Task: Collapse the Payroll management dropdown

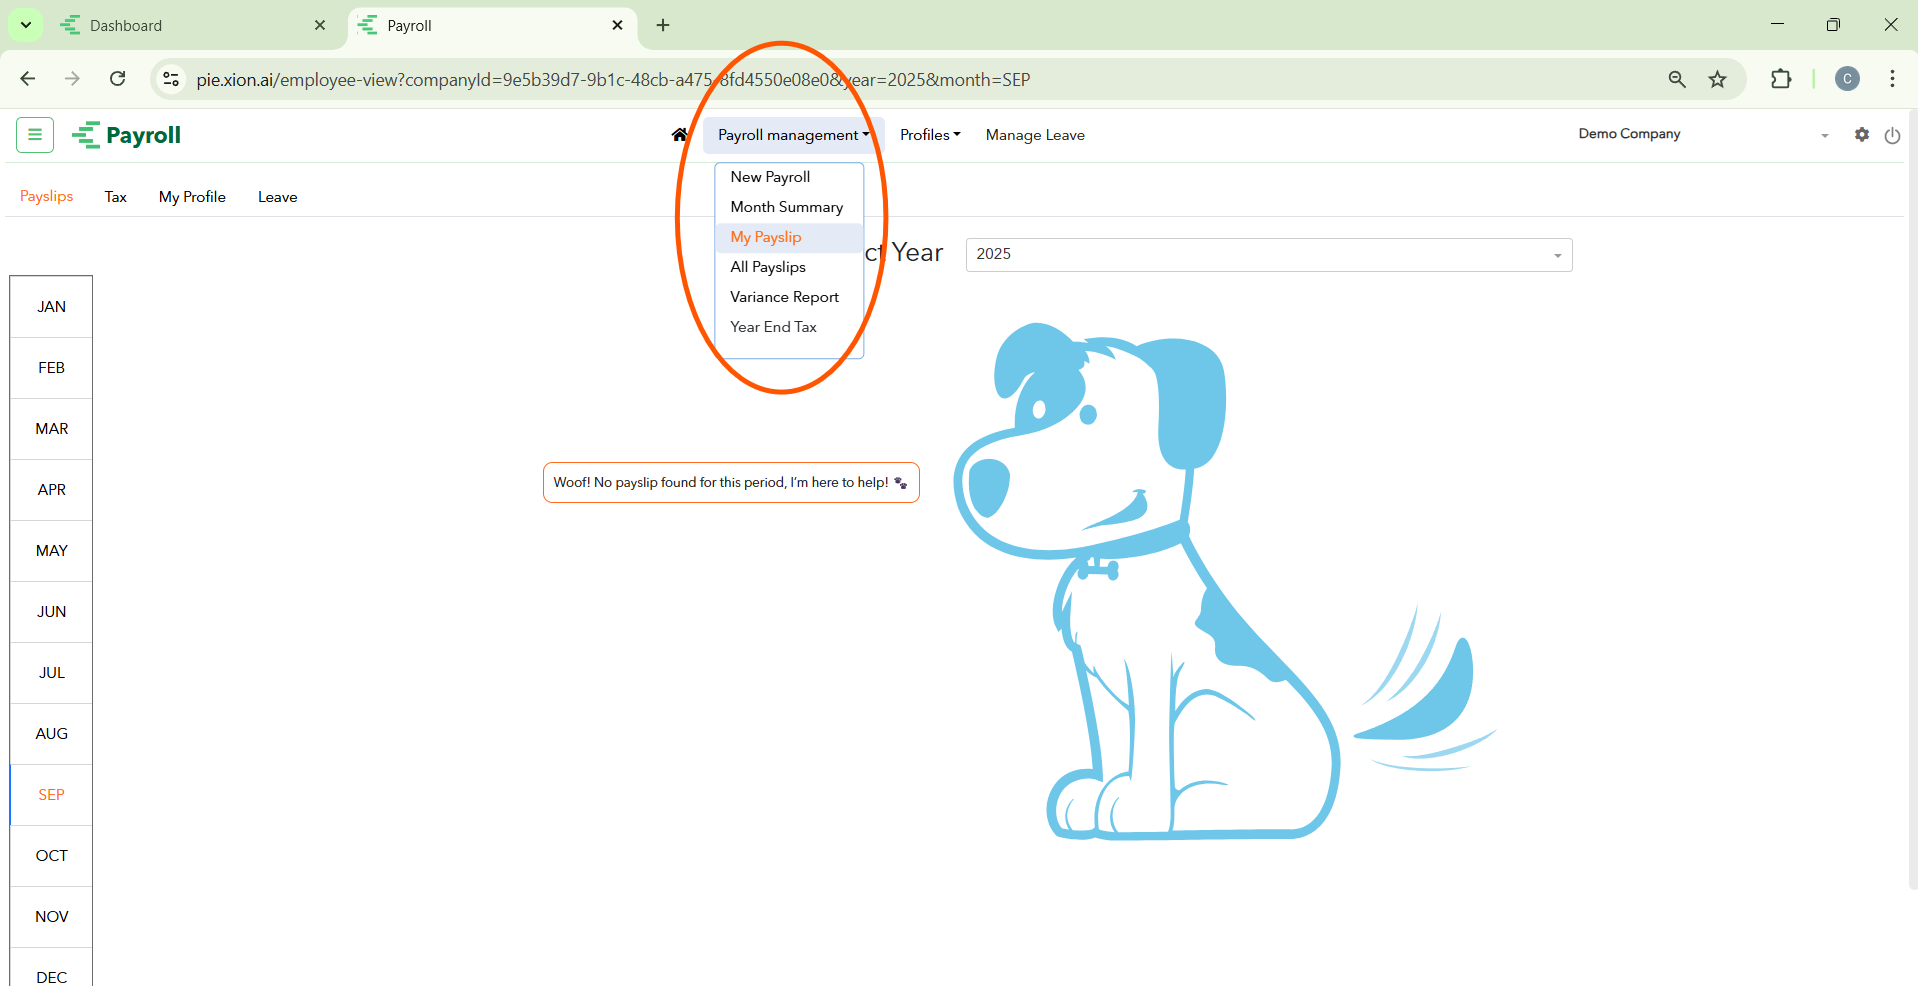Action: click(x=793, y=135)
